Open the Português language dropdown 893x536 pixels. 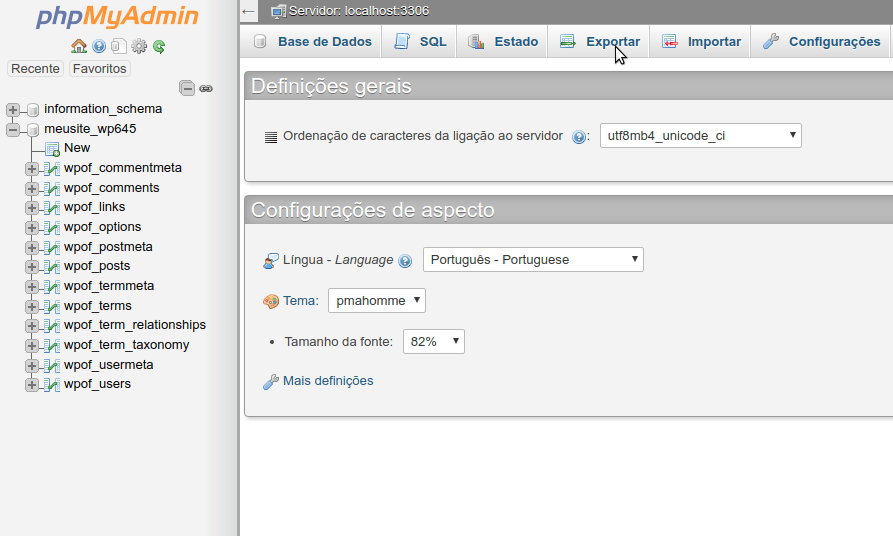pyautogui.click(x=533, y=260)
